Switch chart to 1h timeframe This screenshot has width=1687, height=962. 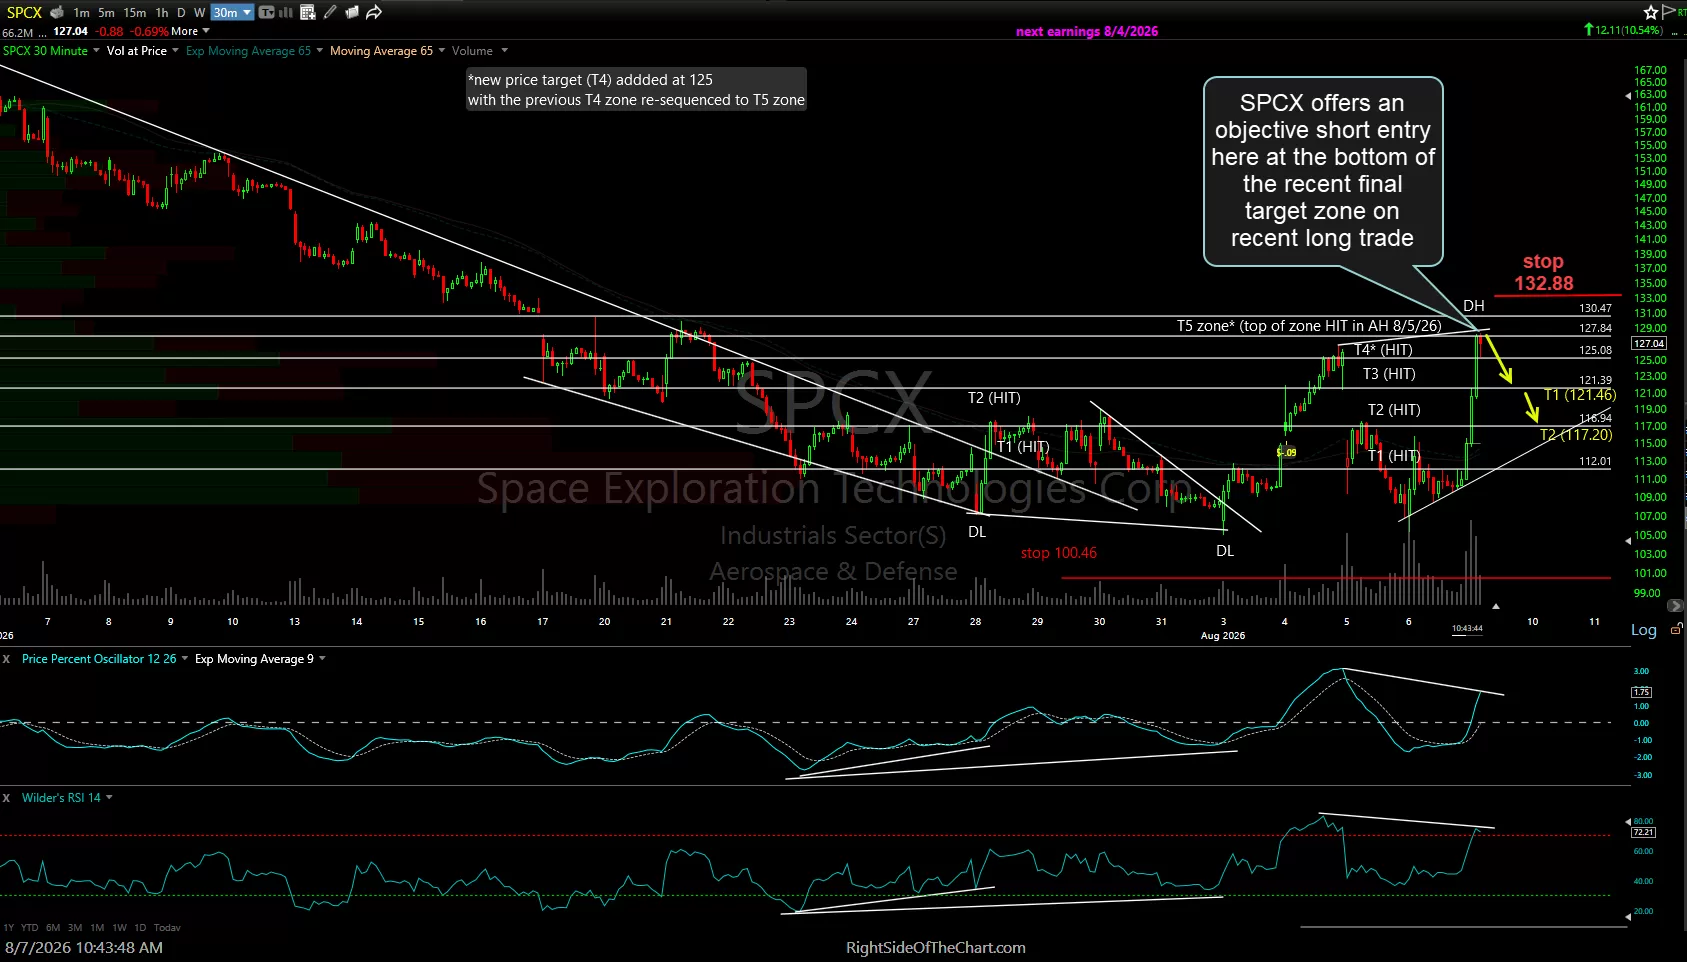[x=162, y=13]
